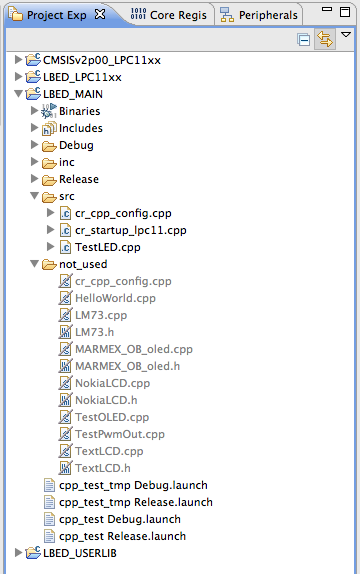Screen dimensions: 360x574
Task: Click the TestOLED.cpp file icon
Action: pos(65,417)
